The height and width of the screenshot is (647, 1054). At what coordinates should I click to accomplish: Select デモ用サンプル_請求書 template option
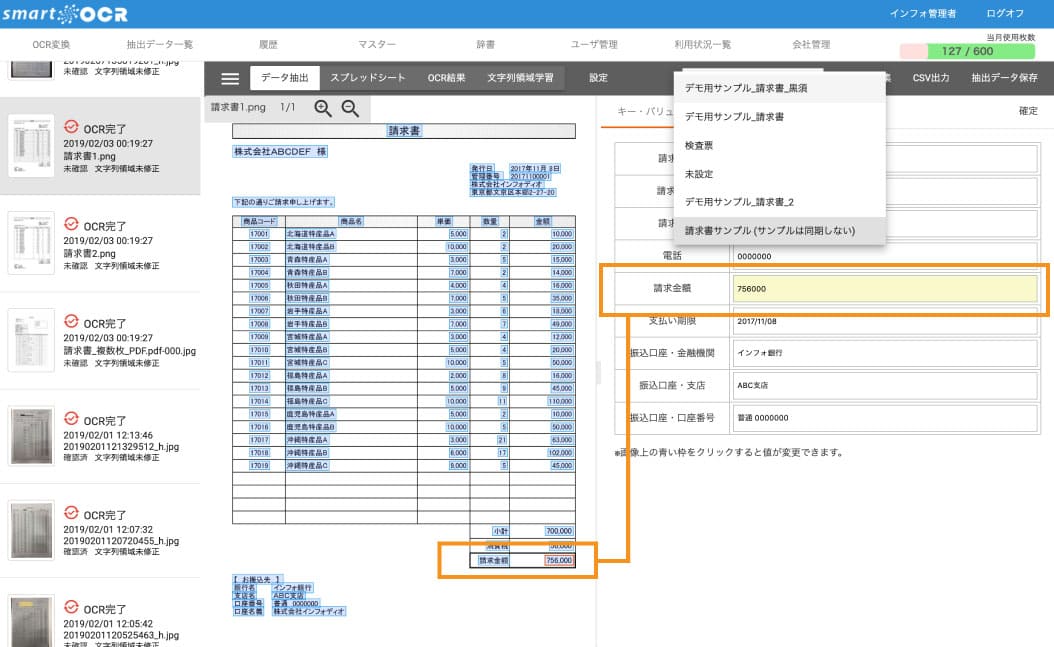coord(780,117)
